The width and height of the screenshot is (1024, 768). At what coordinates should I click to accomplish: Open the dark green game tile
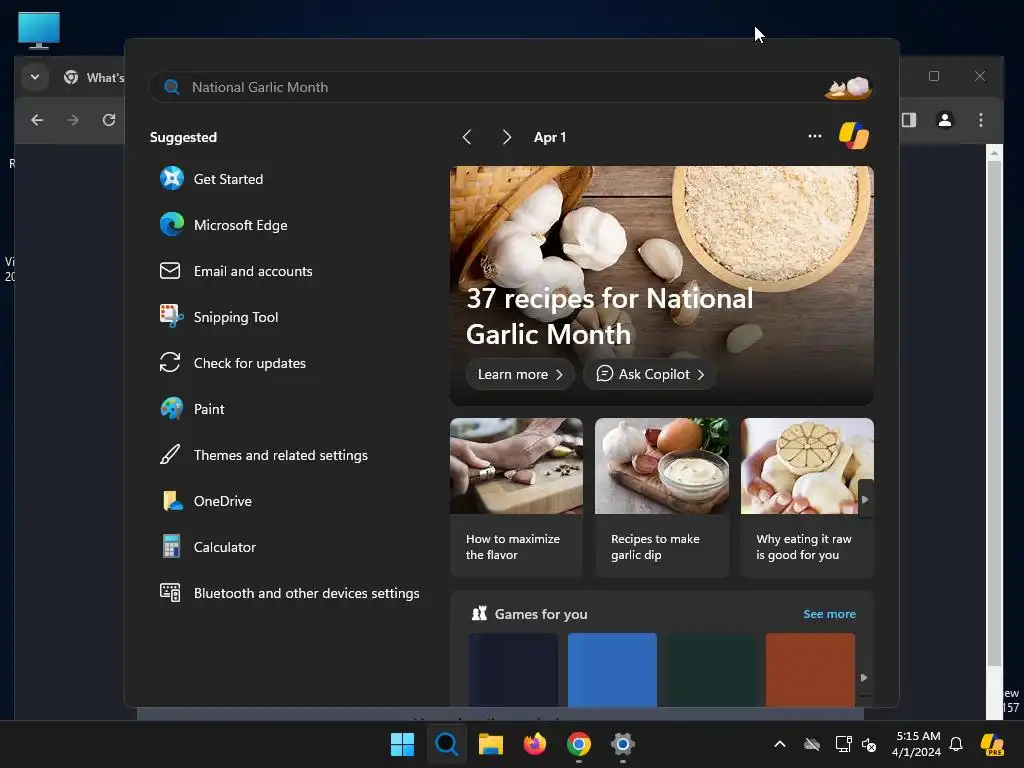click(711, 669)
